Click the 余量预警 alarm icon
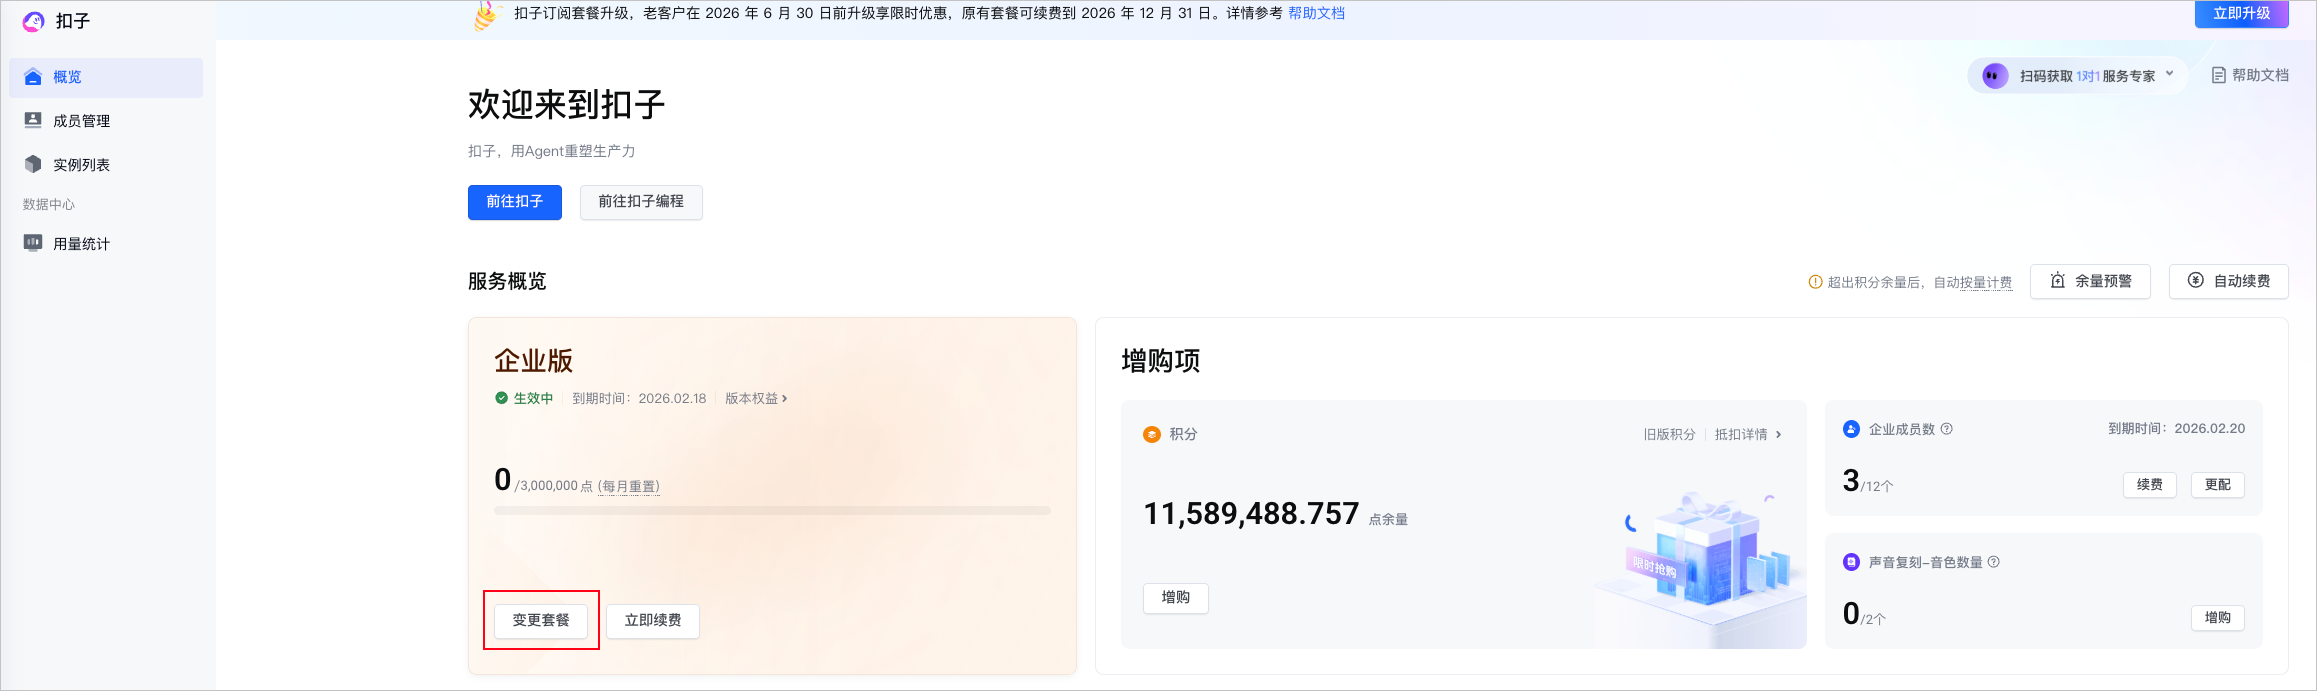Screen dimensions: 2317x691 coord(2058,281)
